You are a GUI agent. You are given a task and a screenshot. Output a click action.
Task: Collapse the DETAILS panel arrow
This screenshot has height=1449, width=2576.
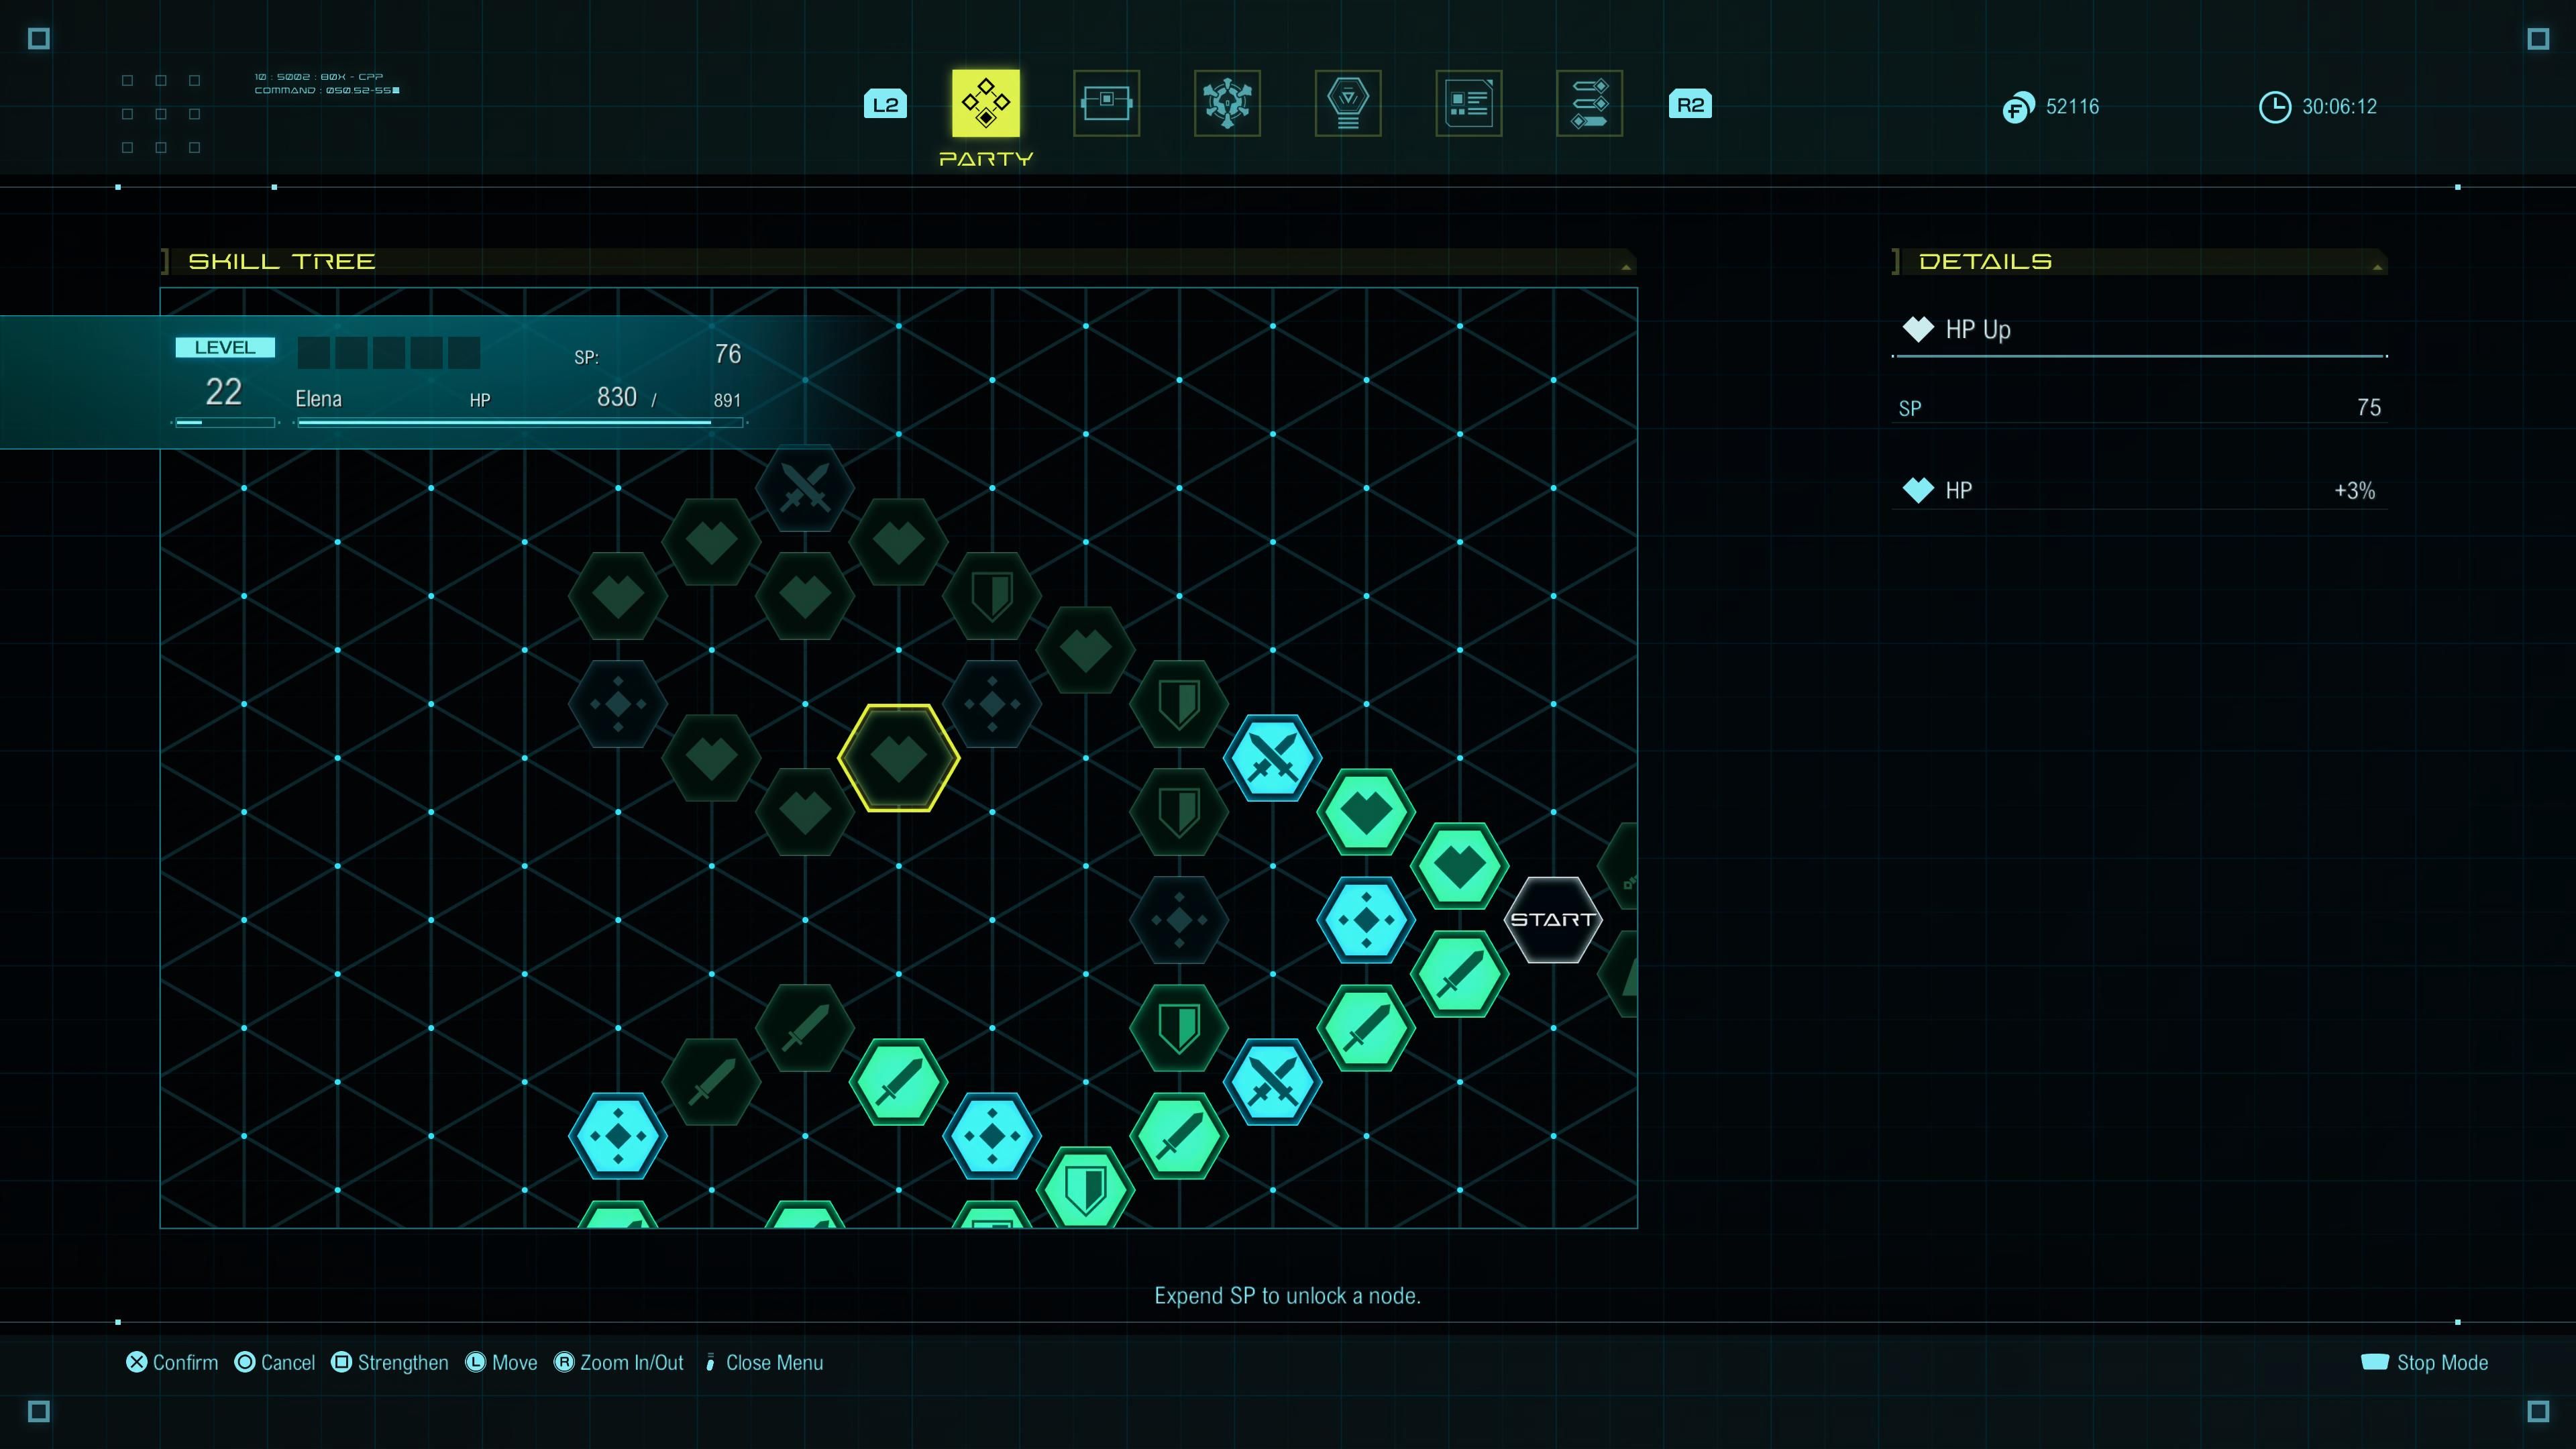coord(2377,266)
